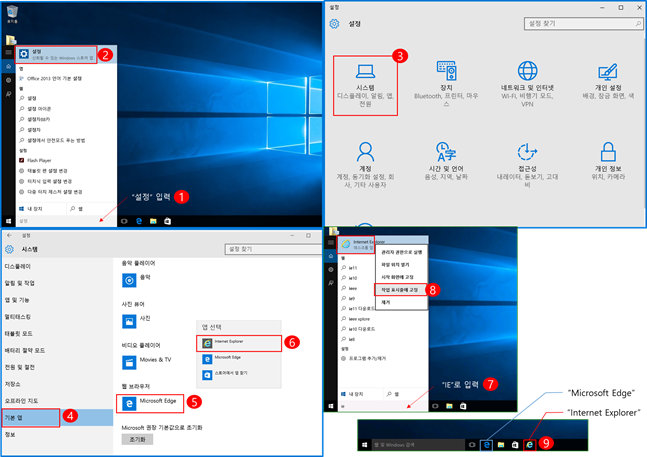Click the 설정 찾기 search field in the 시스템 window
Image resolution: width=647 pixels, height=457 pixels.
(x=274, y=249)
